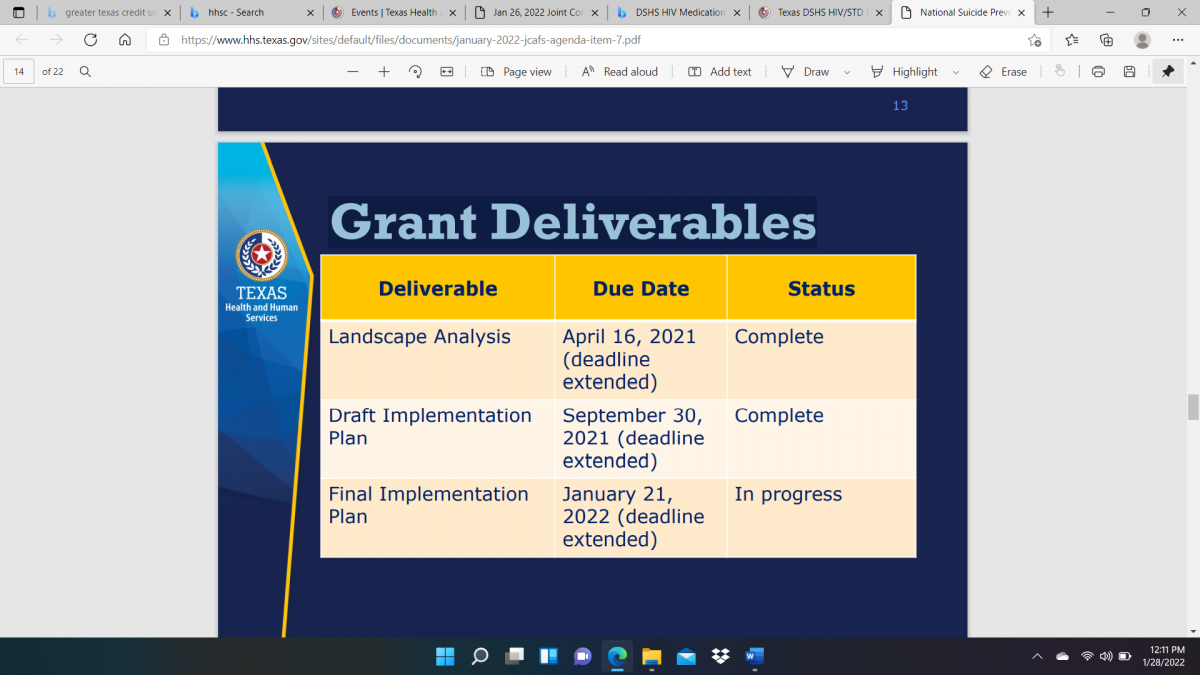Search the PDF with the magnifier icon
Image resolution: width=1200 pixels, height=675 pixels.
click(85, 72)
